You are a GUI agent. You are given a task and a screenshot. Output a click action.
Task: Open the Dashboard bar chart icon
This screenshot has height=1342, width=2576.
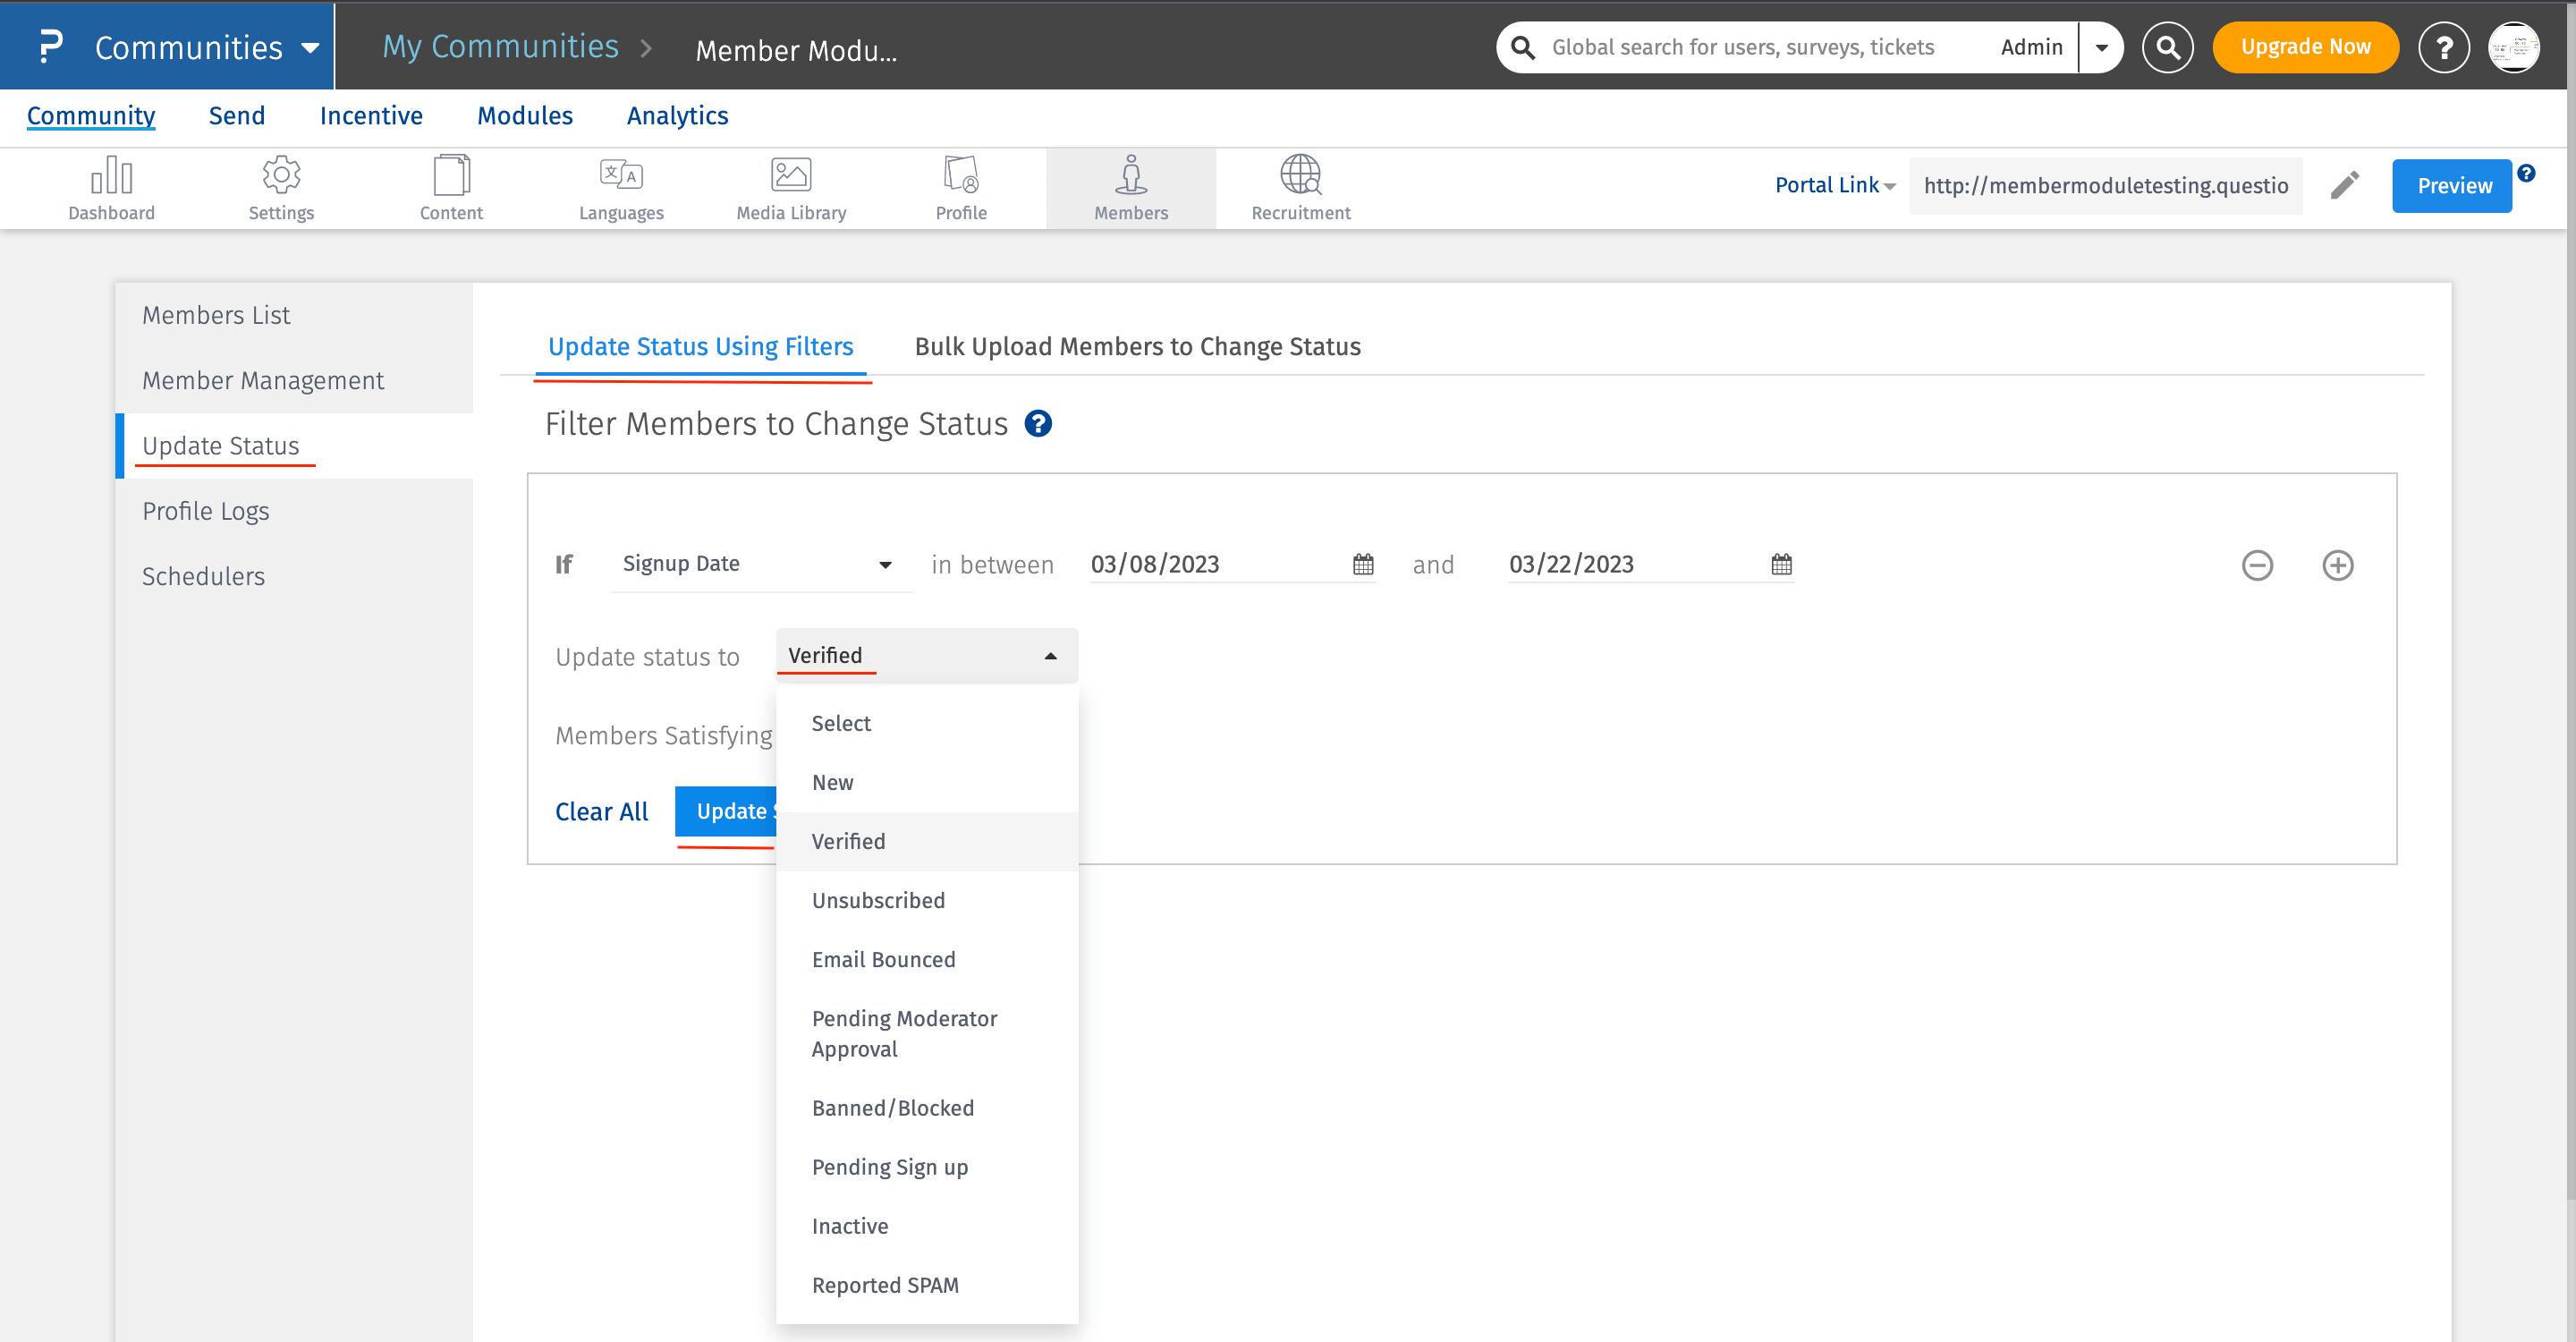point(111,176)
